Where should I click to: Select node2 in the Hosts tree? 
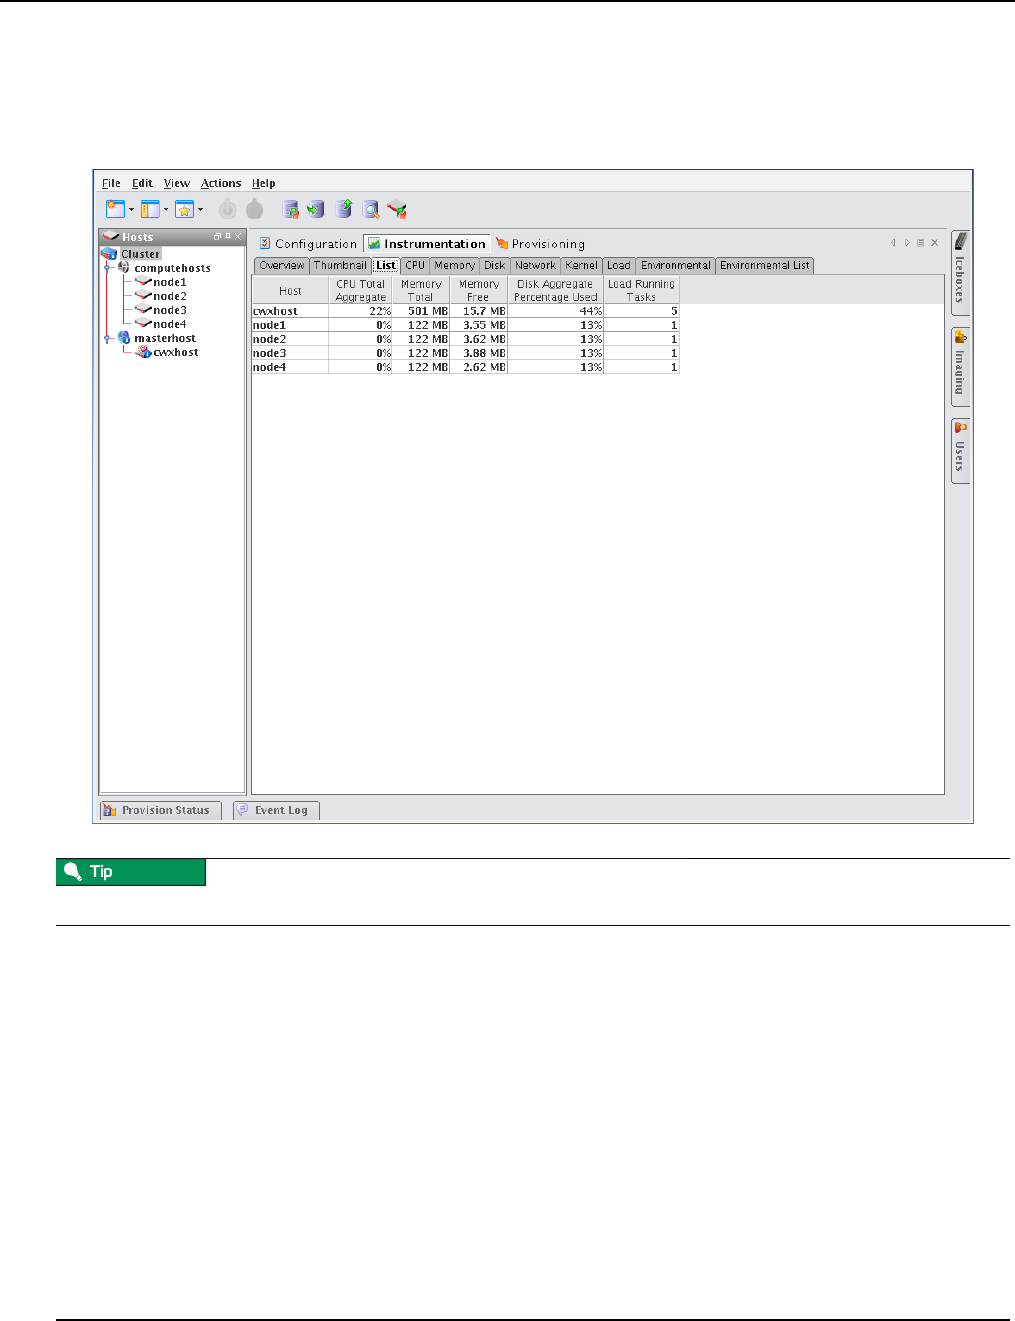tap(170, 296)
